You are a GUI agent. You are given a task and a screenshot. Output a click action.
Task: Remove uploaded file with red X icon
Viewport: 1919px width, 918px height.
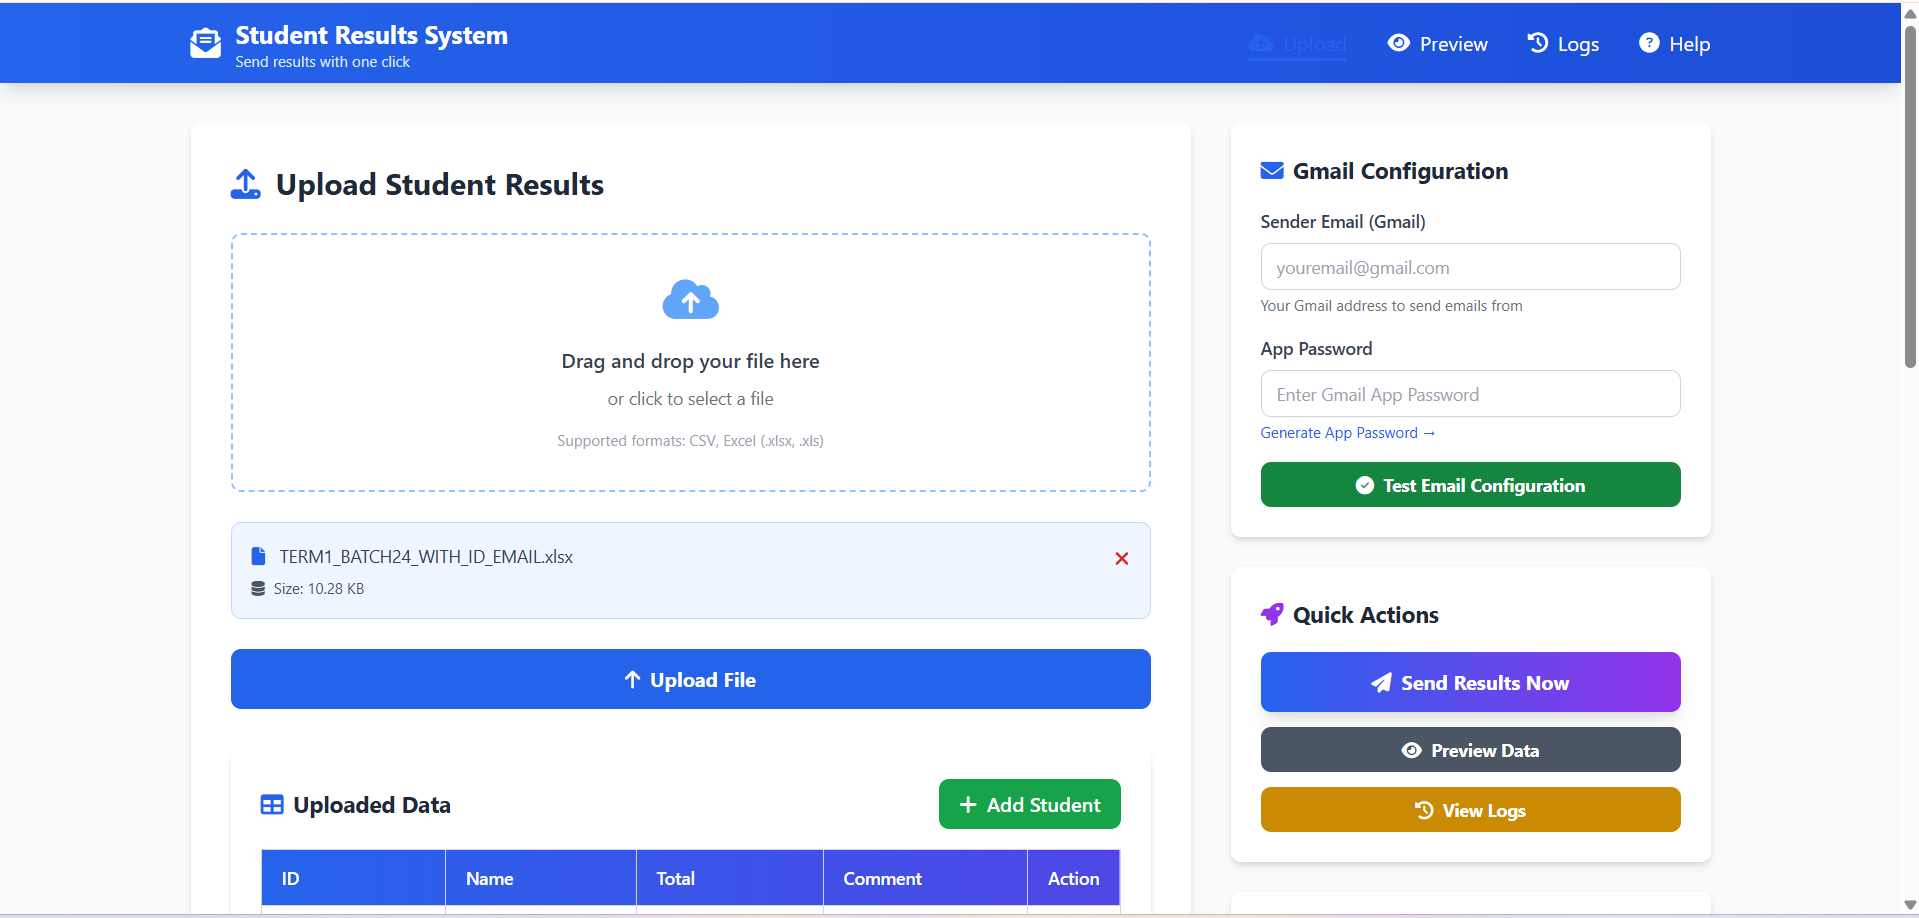coord(1121,558)
